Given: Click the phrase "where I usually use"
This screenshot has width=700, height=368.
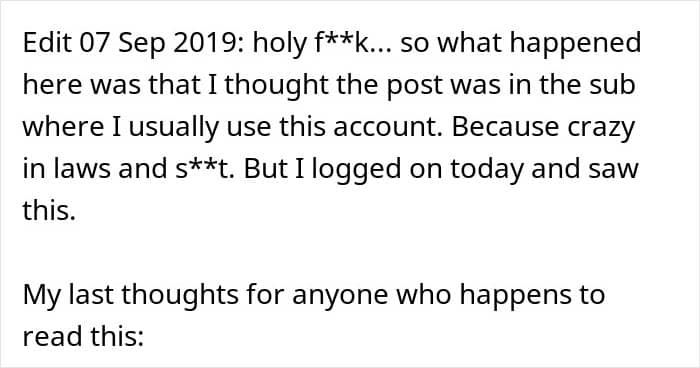Looking at the screenshot, I should coord(147,129).
